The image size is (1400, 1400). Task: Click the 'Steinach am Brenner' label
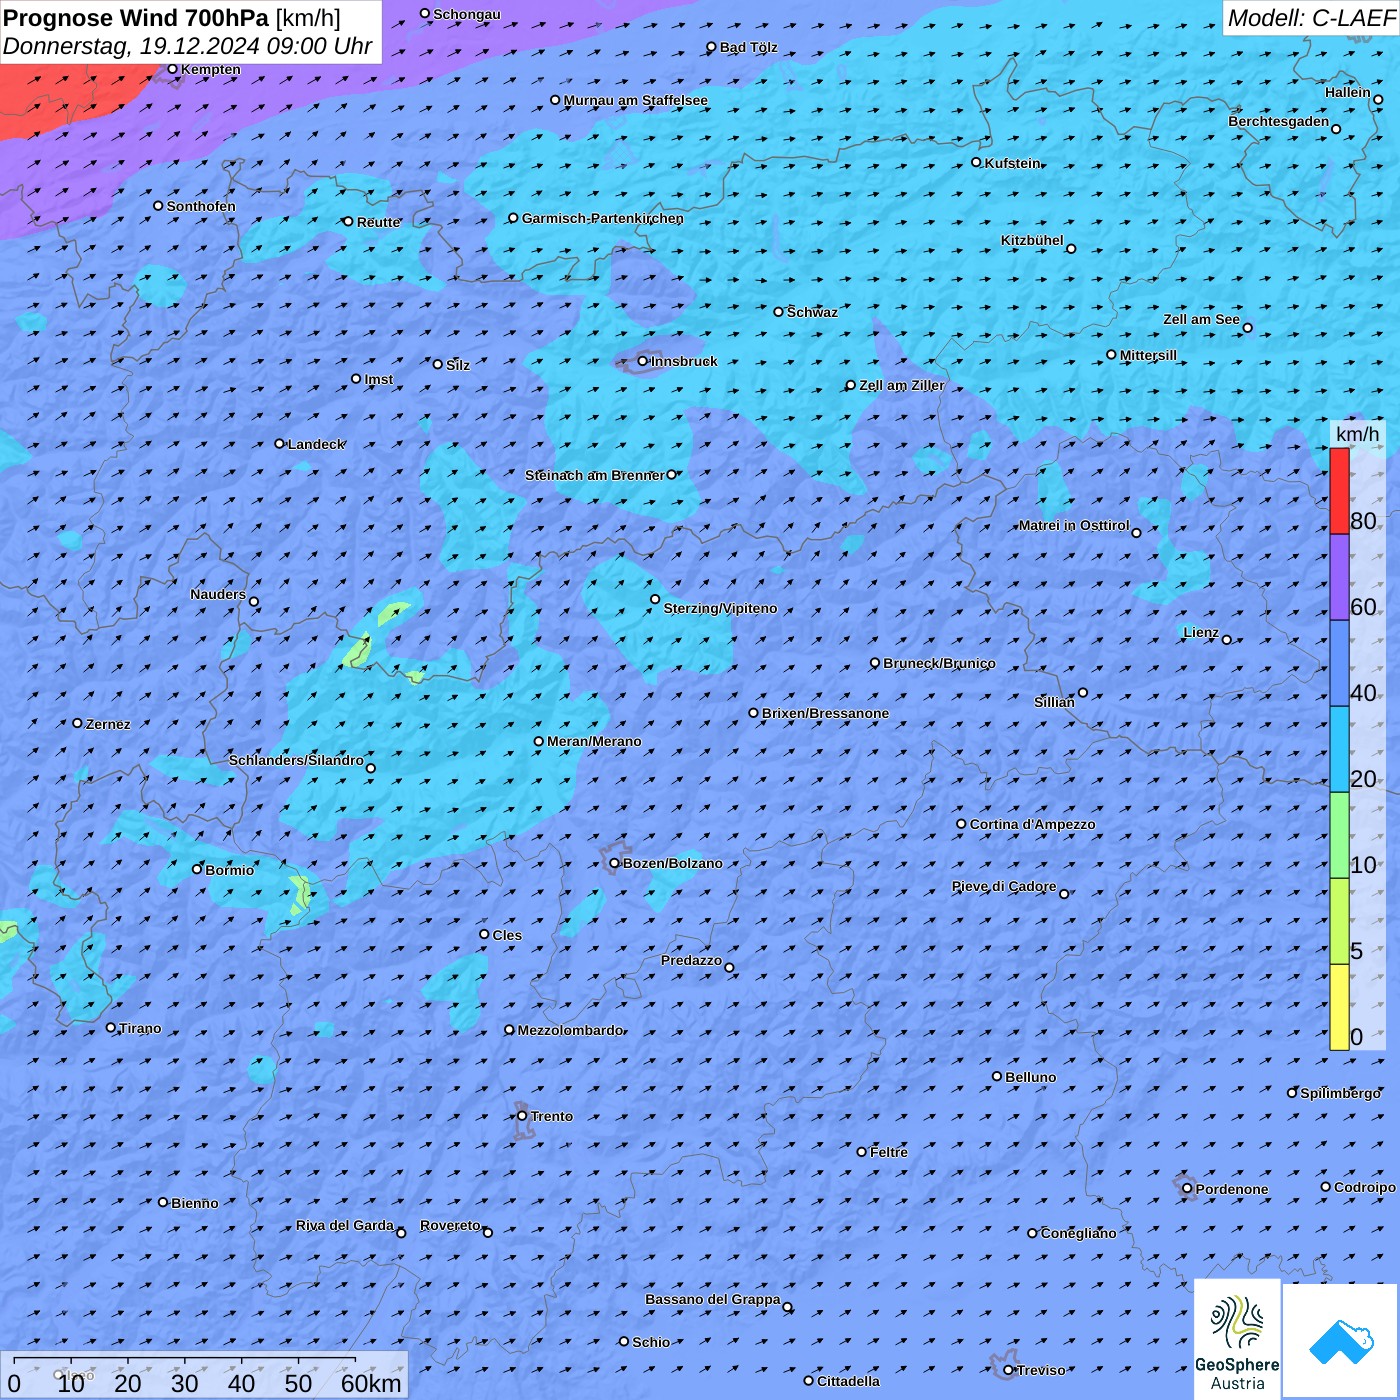pyautogui.click(x=595, y=475)
